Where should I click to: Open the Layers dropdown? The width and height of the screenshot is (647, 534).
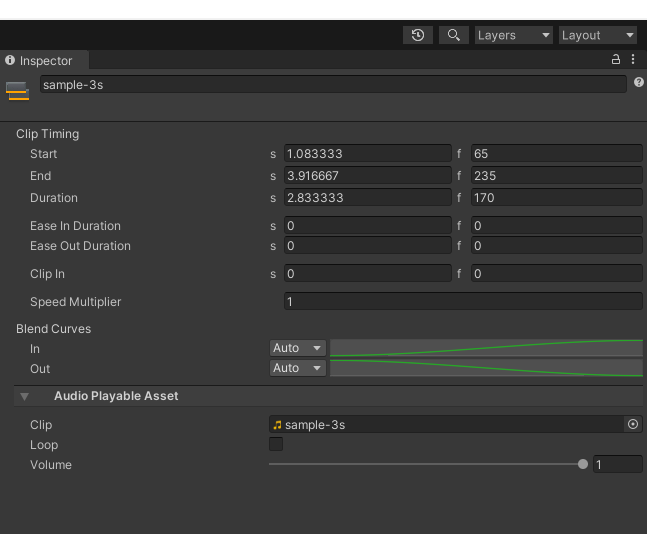coord(514,35)
